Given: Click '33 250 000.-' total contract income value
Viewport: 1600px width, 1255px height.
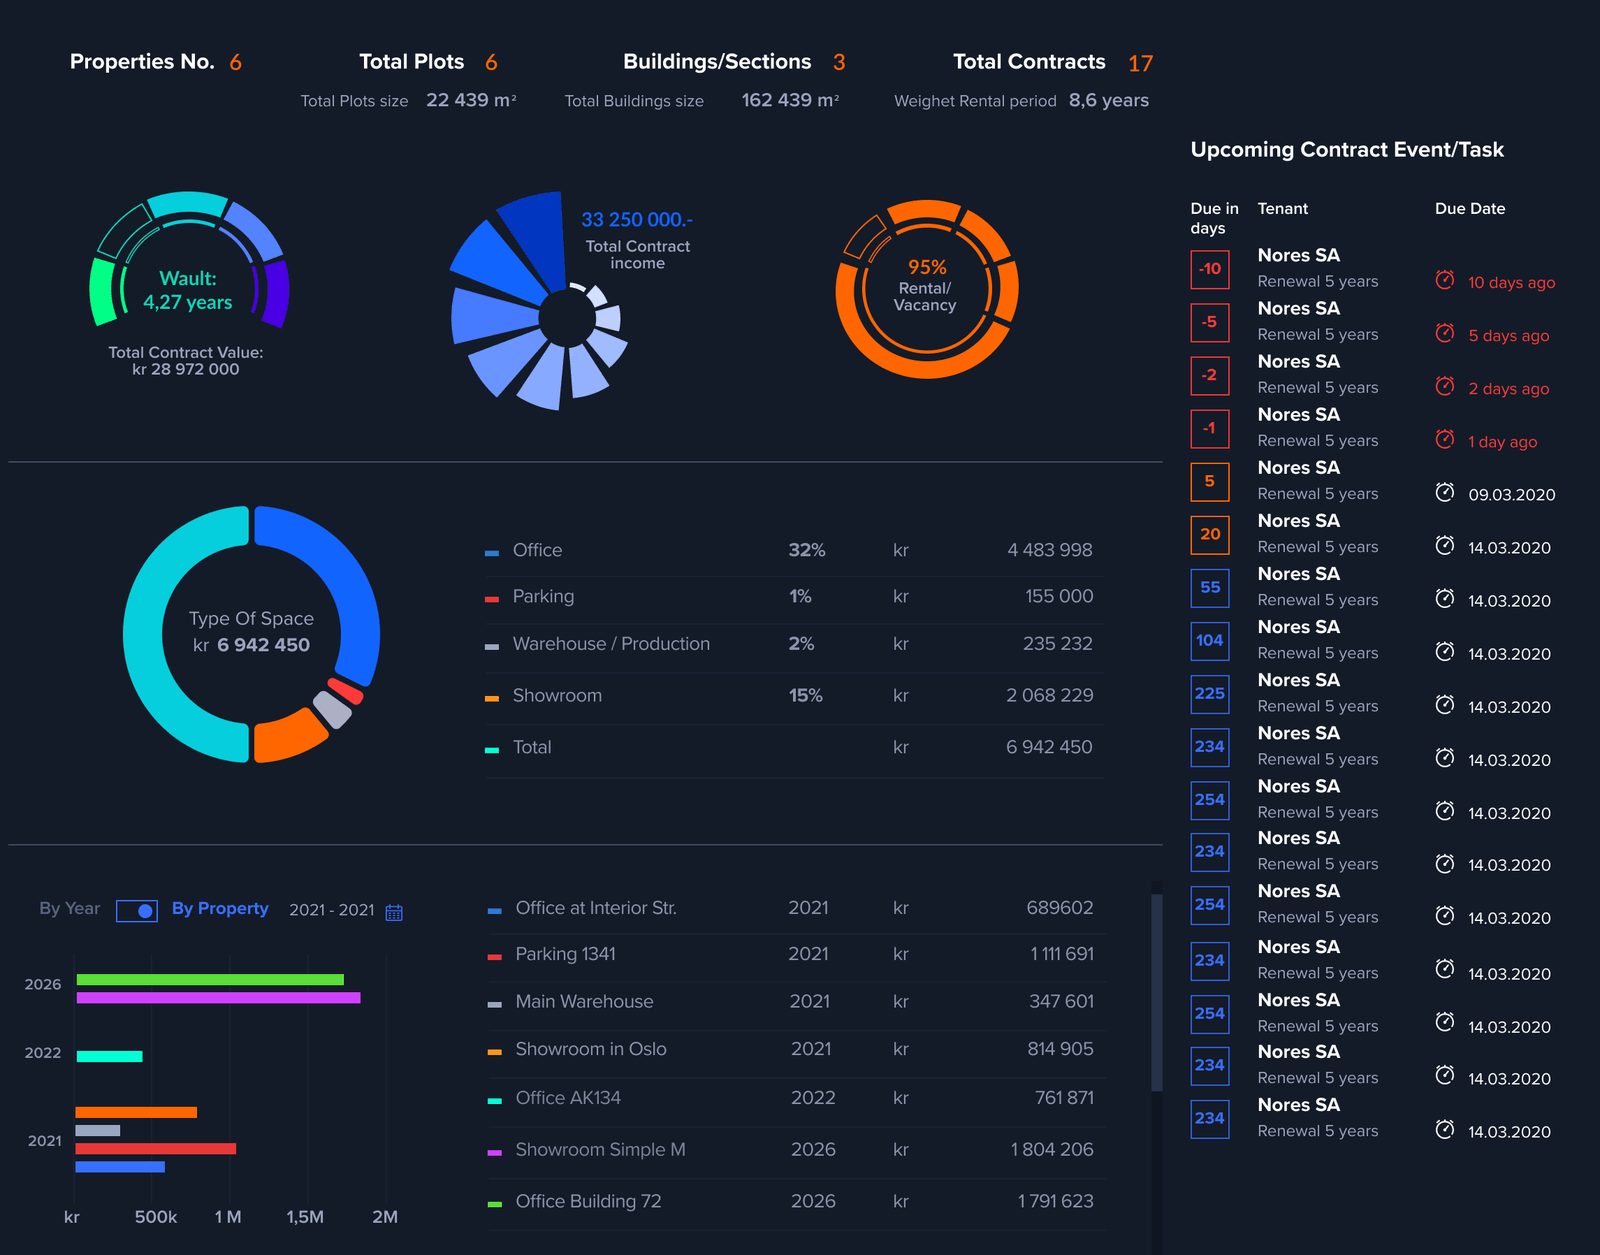Looking at the screenshot, I should point(637,219).
